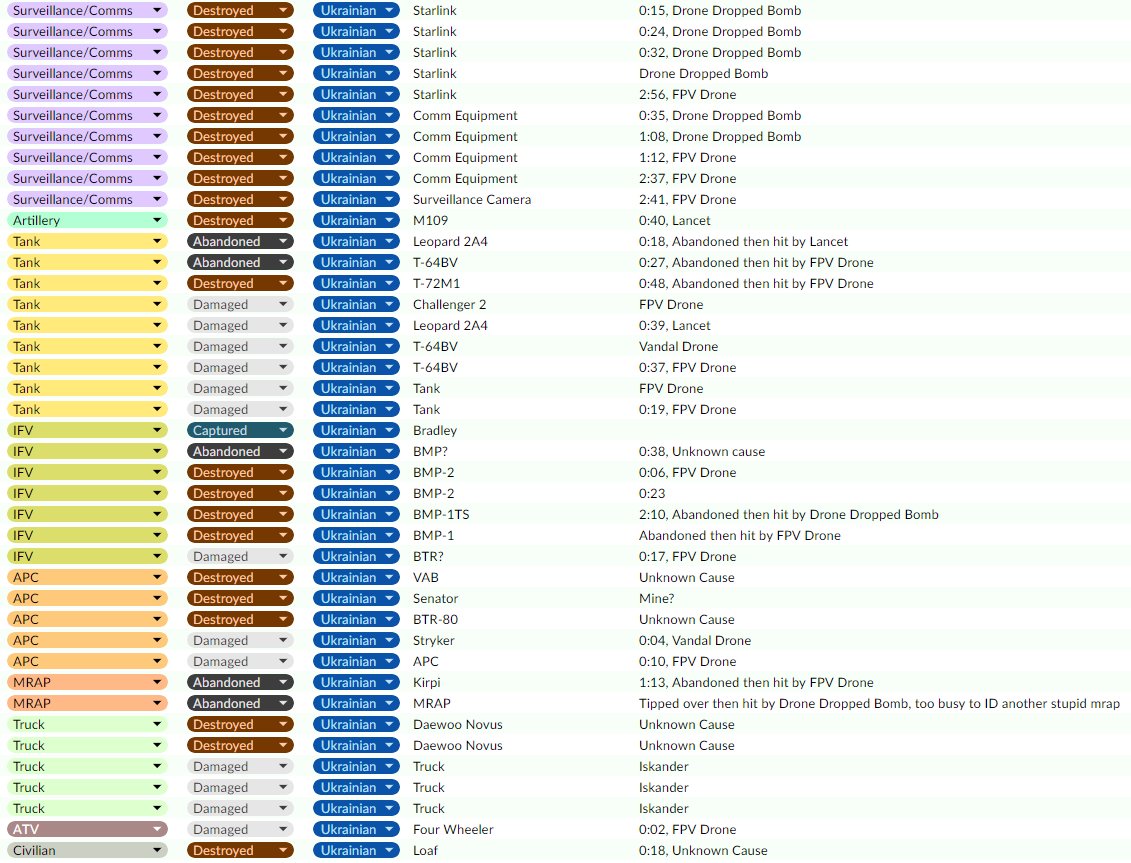The width and height of the screenshot is (1131, 863).
Task: Open Damaged dropdown for T-64BV Vandal Drone row
Action: 240,346
